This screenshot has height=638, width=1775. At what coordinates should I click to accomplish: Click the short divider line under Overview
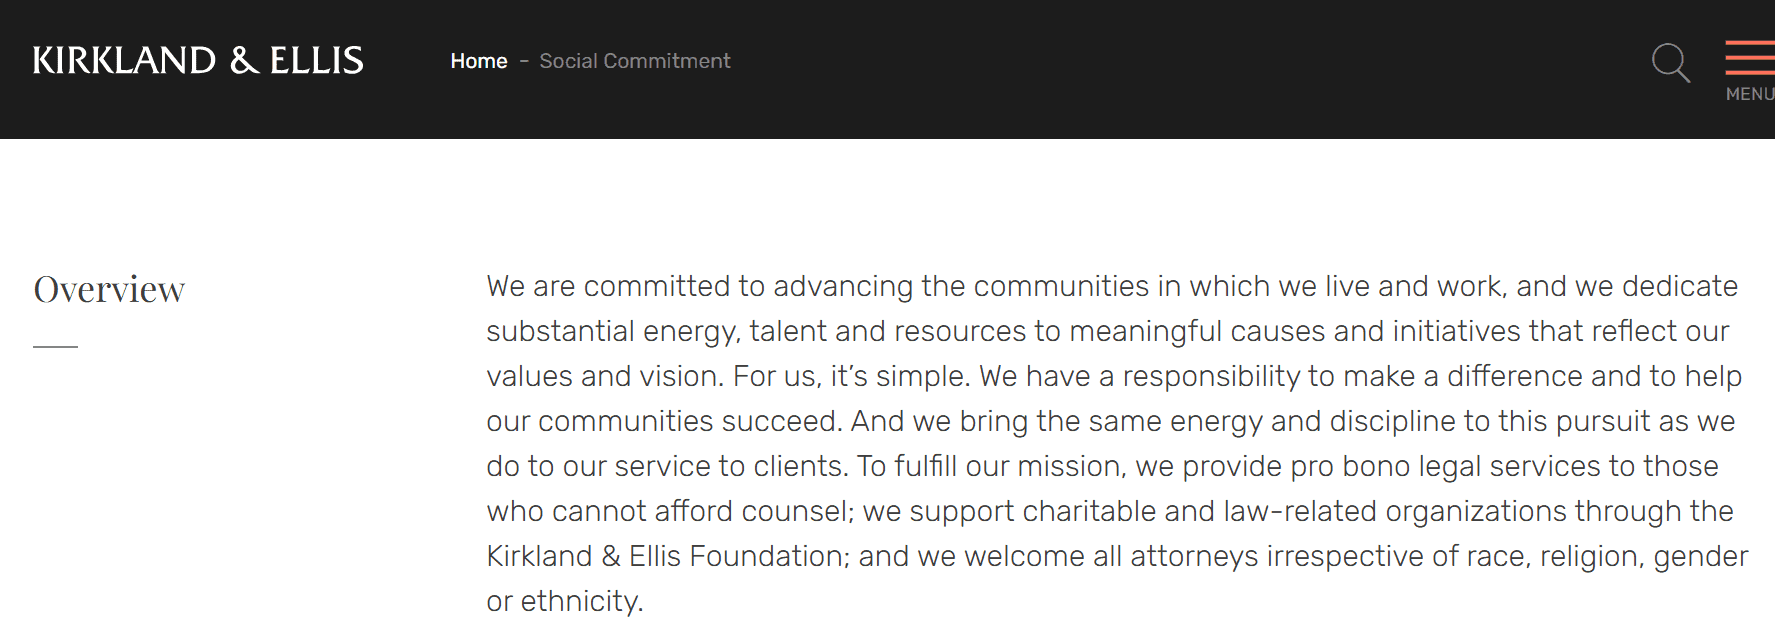click(55, 346)
